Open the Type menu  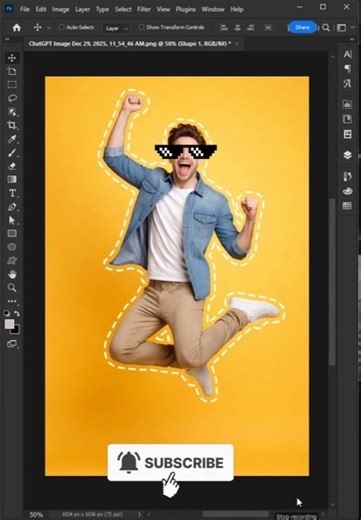point(102,9)
